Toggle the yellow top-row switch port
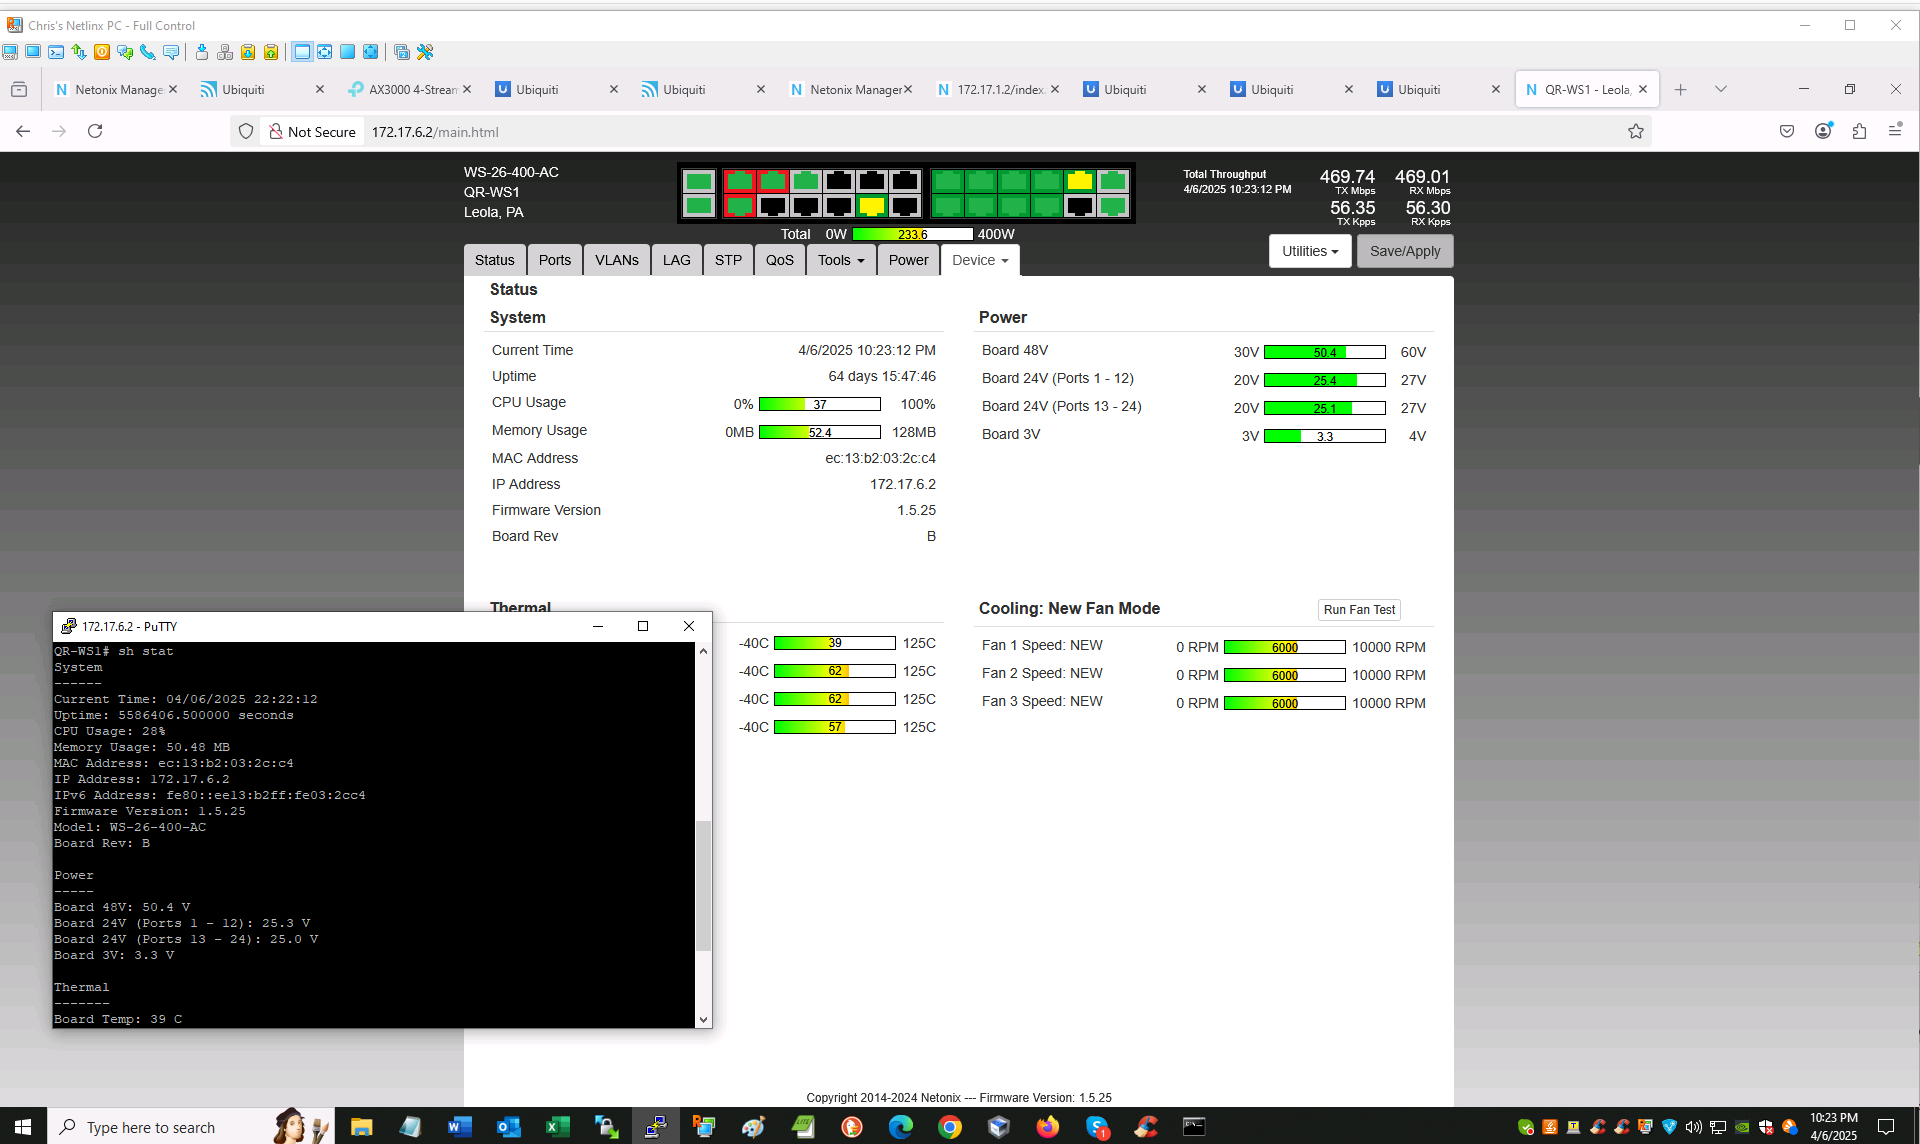This screenshot has height=1144, width=1920. point(1080,181)
